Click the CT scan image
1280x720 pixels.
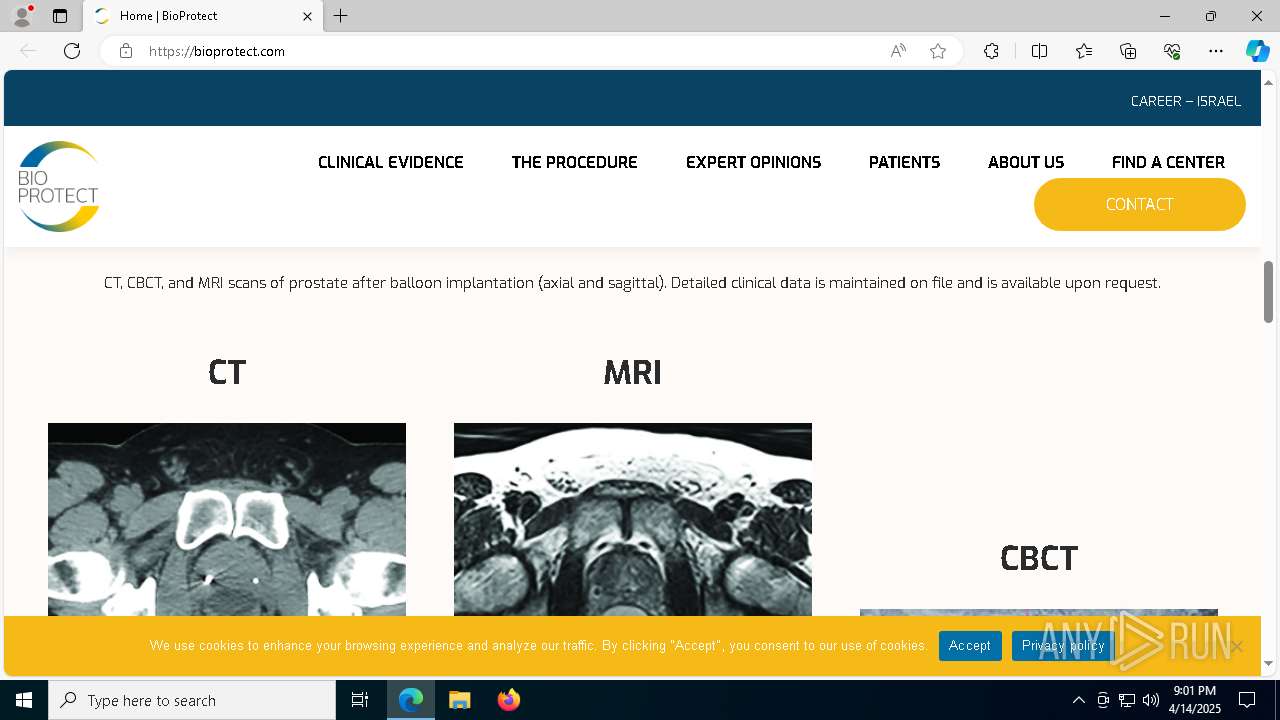[x=227, y=519]
